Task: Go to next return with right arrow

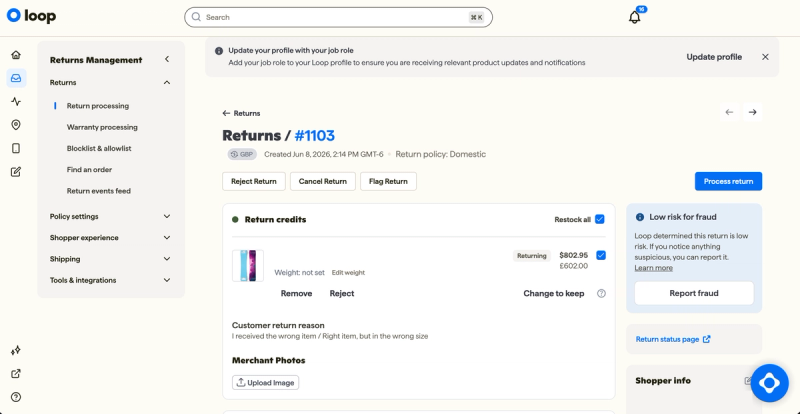Action: point(753,112)
